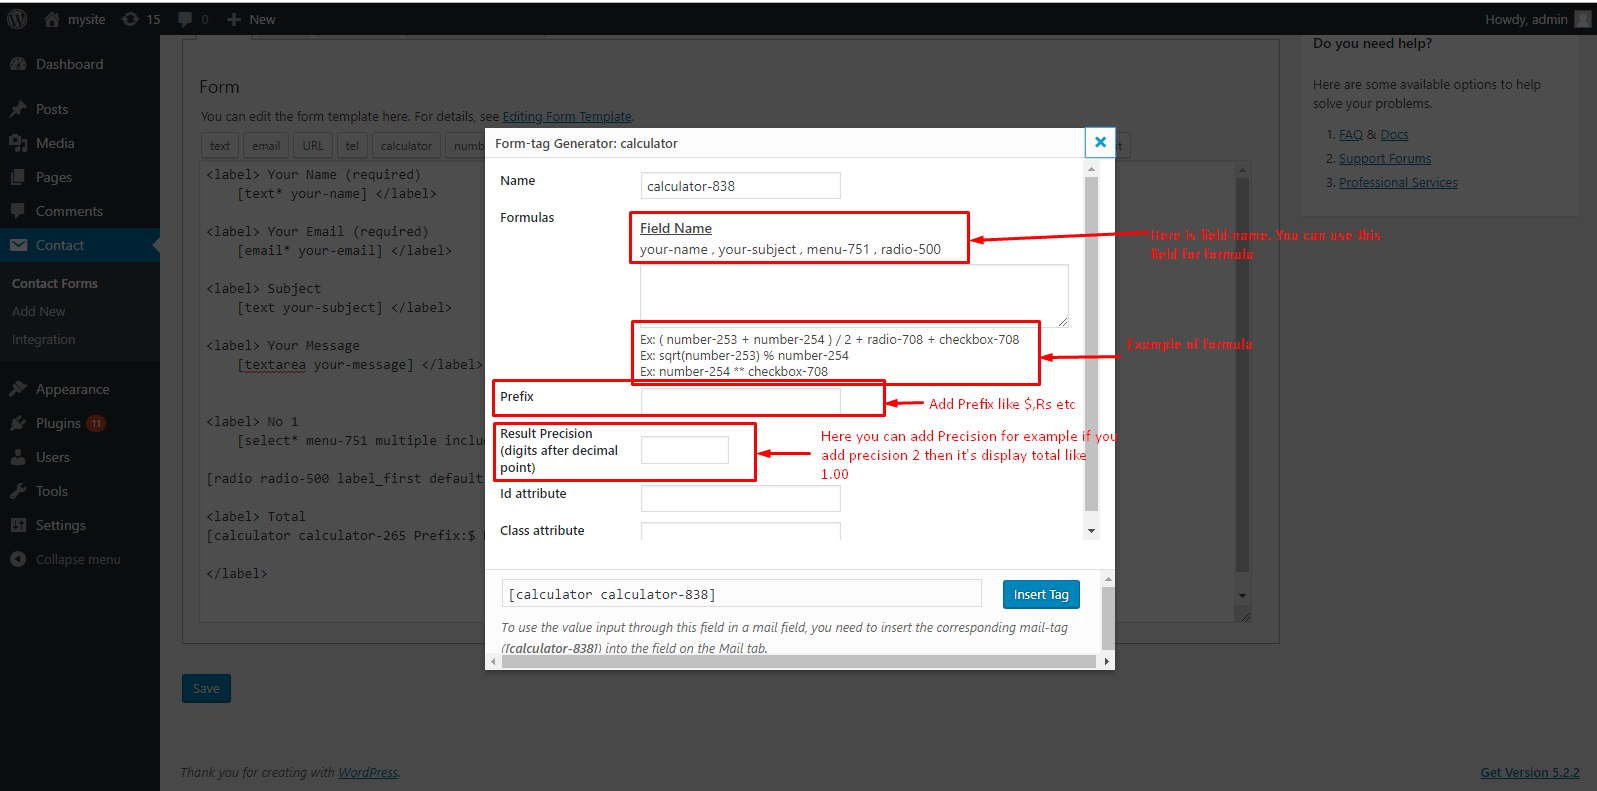Image resolution: width=1597 pixels, height=791 pixels.
Task: Open the 15 pending updates icon
Action: pyautogui.click(x=130, y=19)
